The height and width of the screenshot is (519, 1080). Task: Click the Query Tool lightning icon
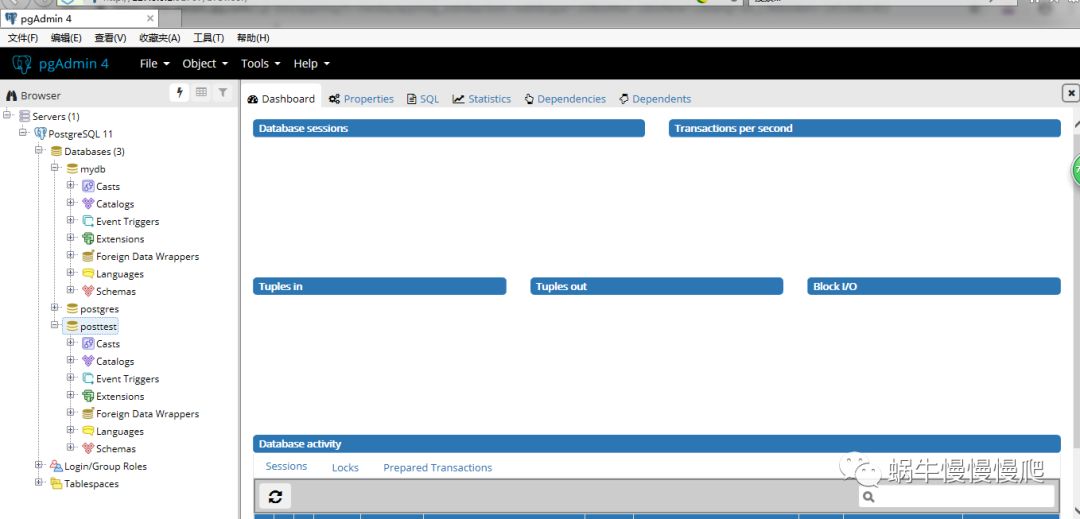tap(180, 92)
